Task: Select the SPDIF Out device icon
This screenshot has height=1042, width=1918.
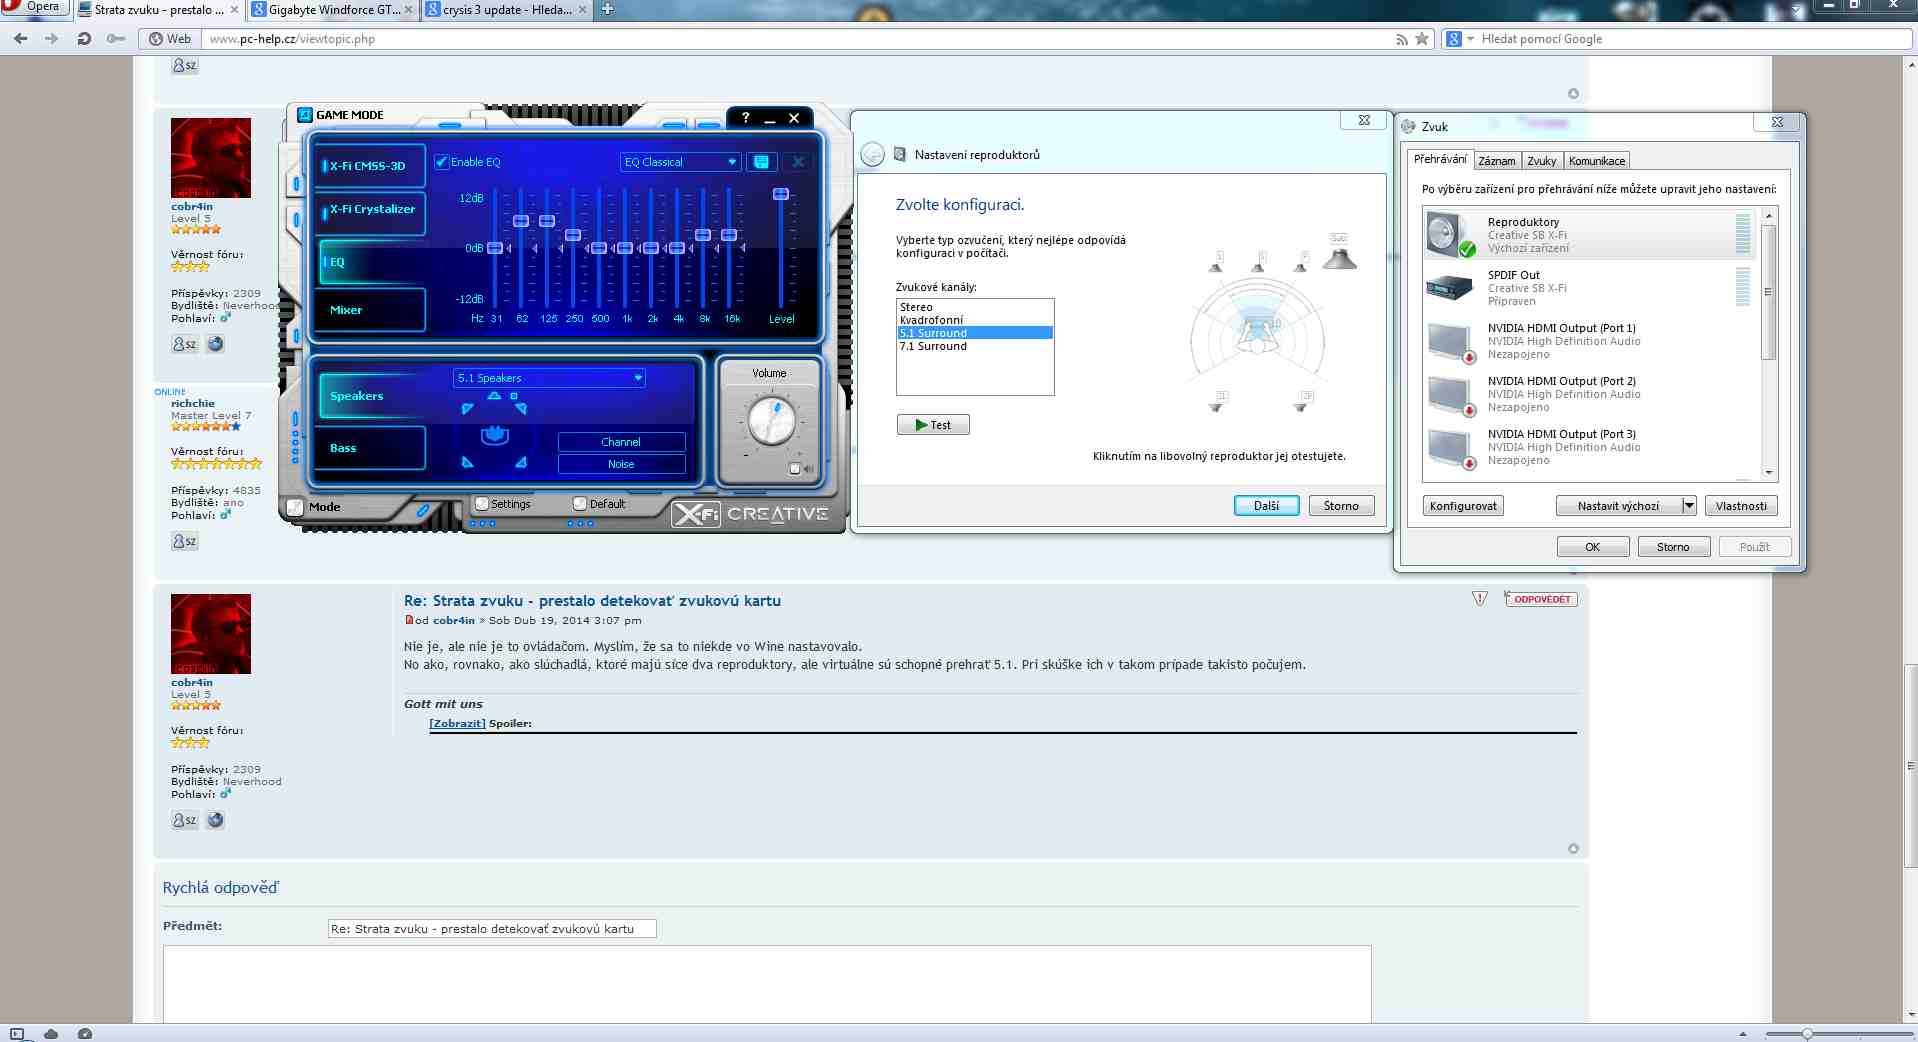Action: (x=1450, y=288)
